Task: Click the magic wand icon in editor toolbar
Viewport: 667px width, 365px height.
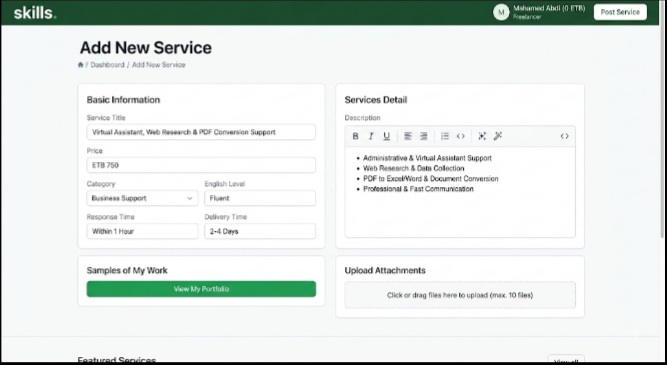Action: [498, 136]
